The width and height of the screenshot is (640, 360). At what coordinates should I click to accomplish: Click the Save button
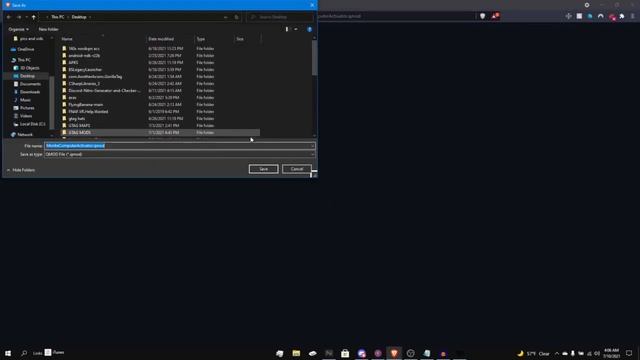click(x=263, y=169)
